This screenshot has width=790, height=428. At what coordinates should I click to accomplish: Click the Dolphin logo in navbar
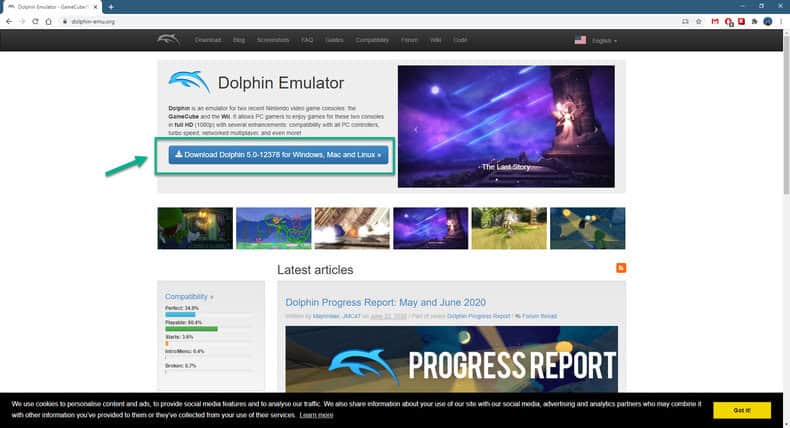[x=168, y=39]
